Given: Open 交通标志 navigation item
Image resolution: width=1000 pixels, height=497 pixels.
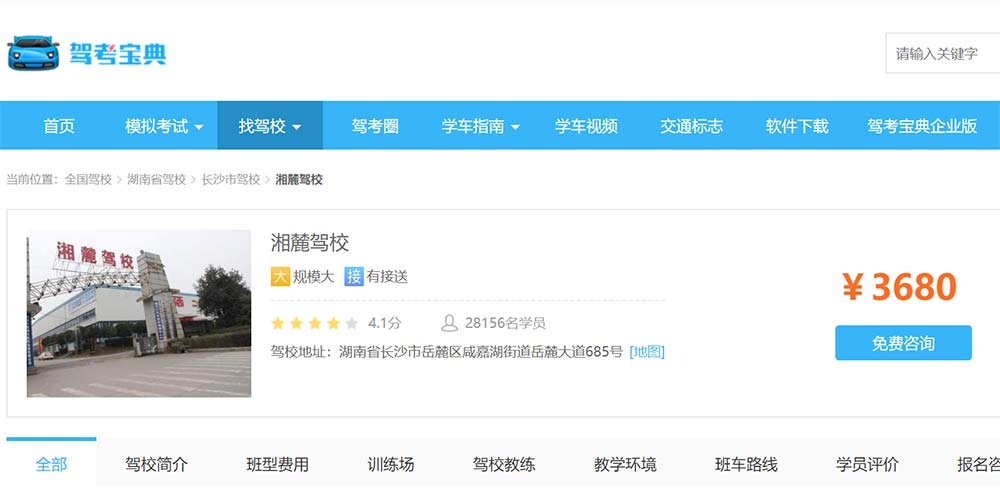Looking at the screenshot, I should 691,126.
